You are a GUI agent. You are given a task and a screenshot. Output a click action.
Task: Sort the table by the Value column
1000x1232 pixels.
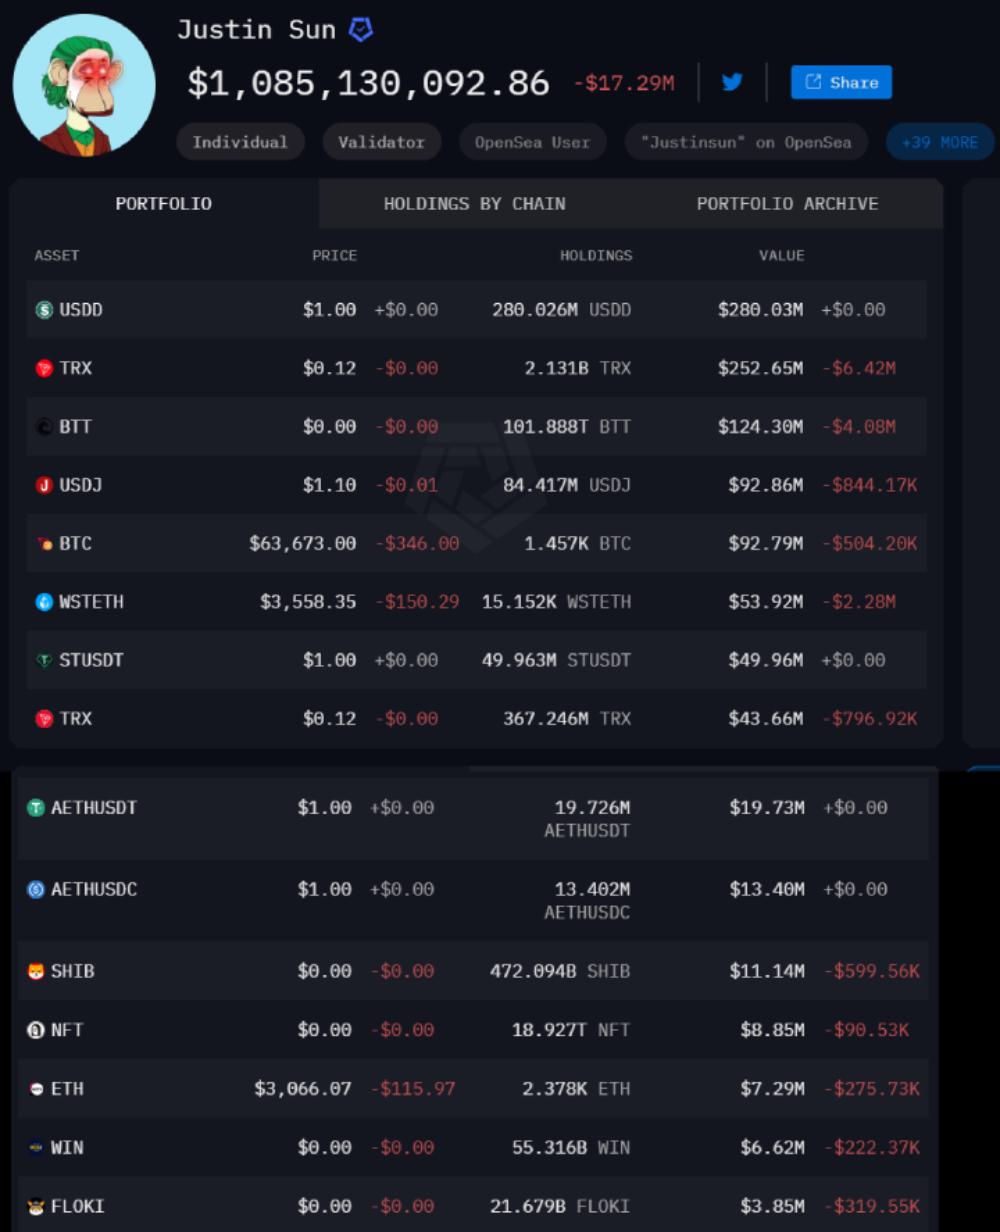pos(781,256)
